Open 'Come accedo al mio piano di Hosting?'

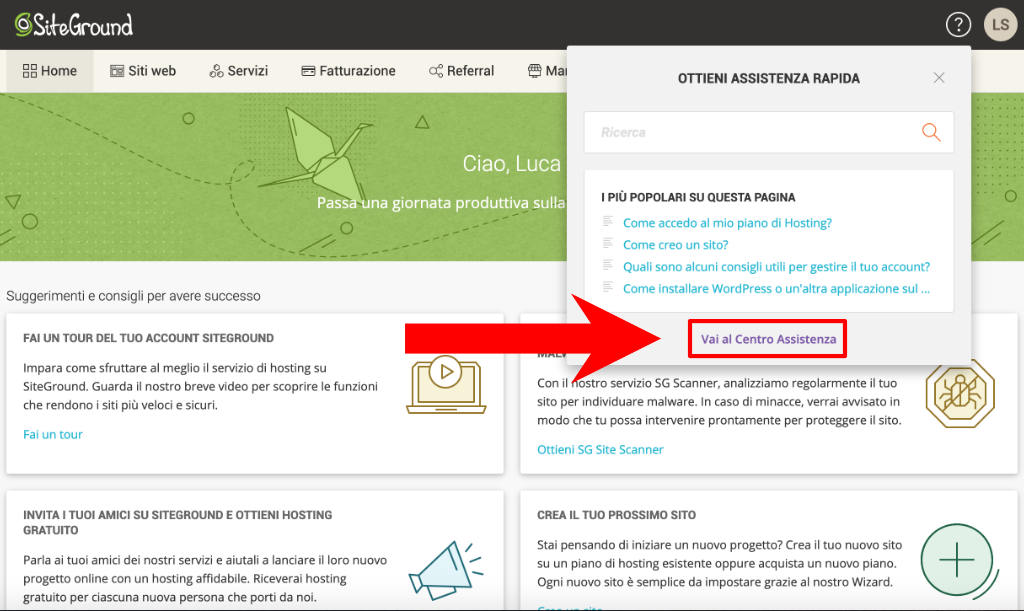click(x=727, y=223)
